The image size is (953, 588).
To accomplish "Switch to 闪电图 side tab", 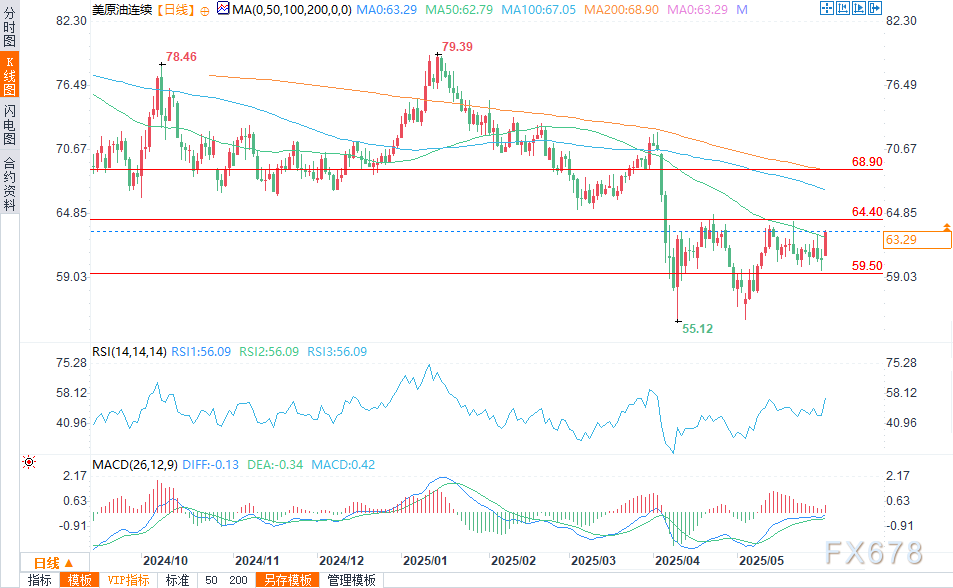I will [x=9, y=125].
